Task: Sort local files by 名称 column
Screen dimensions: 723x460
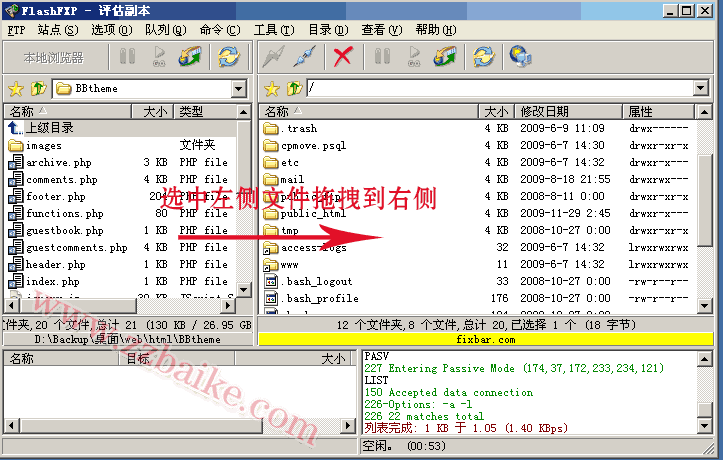Action: click(68, 111)
